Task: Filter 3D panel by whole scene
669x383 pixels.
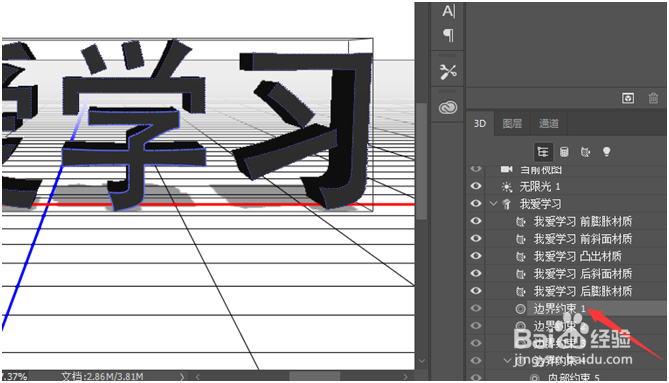Action: click(x=543, y=152)
